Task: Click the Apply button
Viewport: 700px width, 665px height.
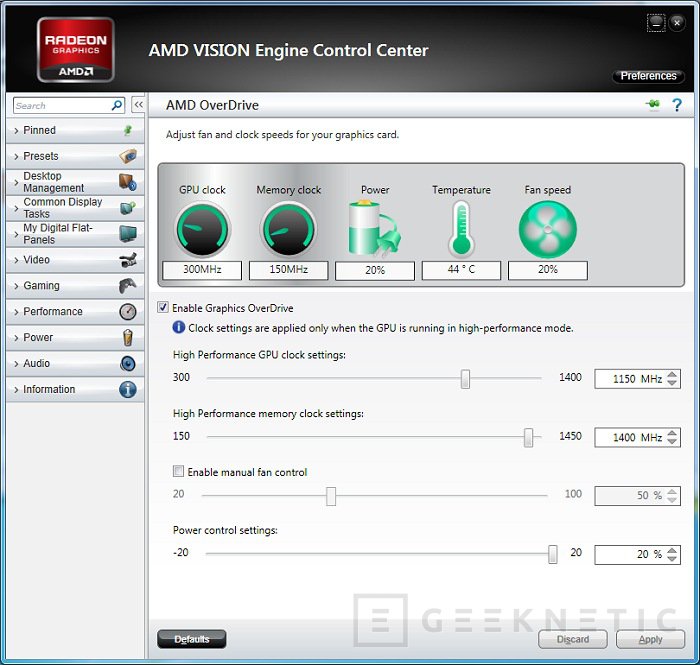Action: [650, 639]
